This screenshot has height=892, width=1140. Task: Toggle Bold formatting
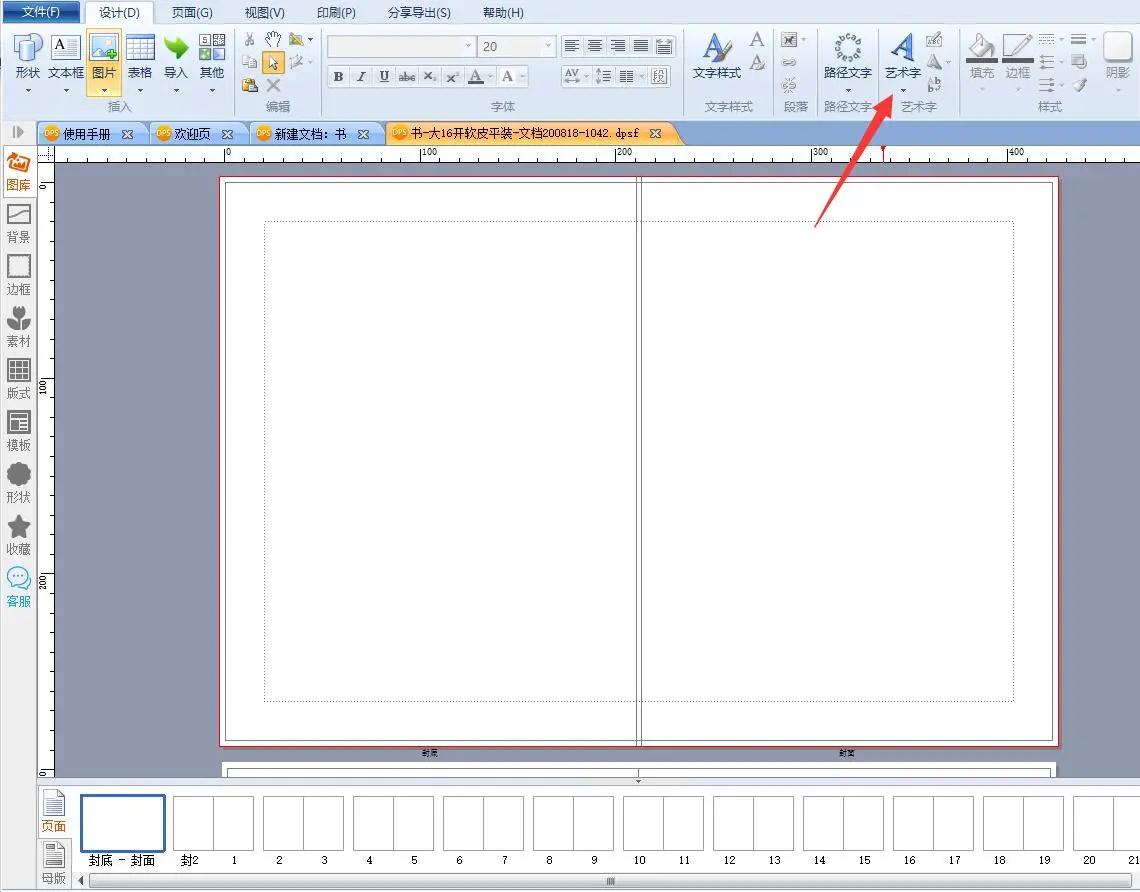coord(338,76)
